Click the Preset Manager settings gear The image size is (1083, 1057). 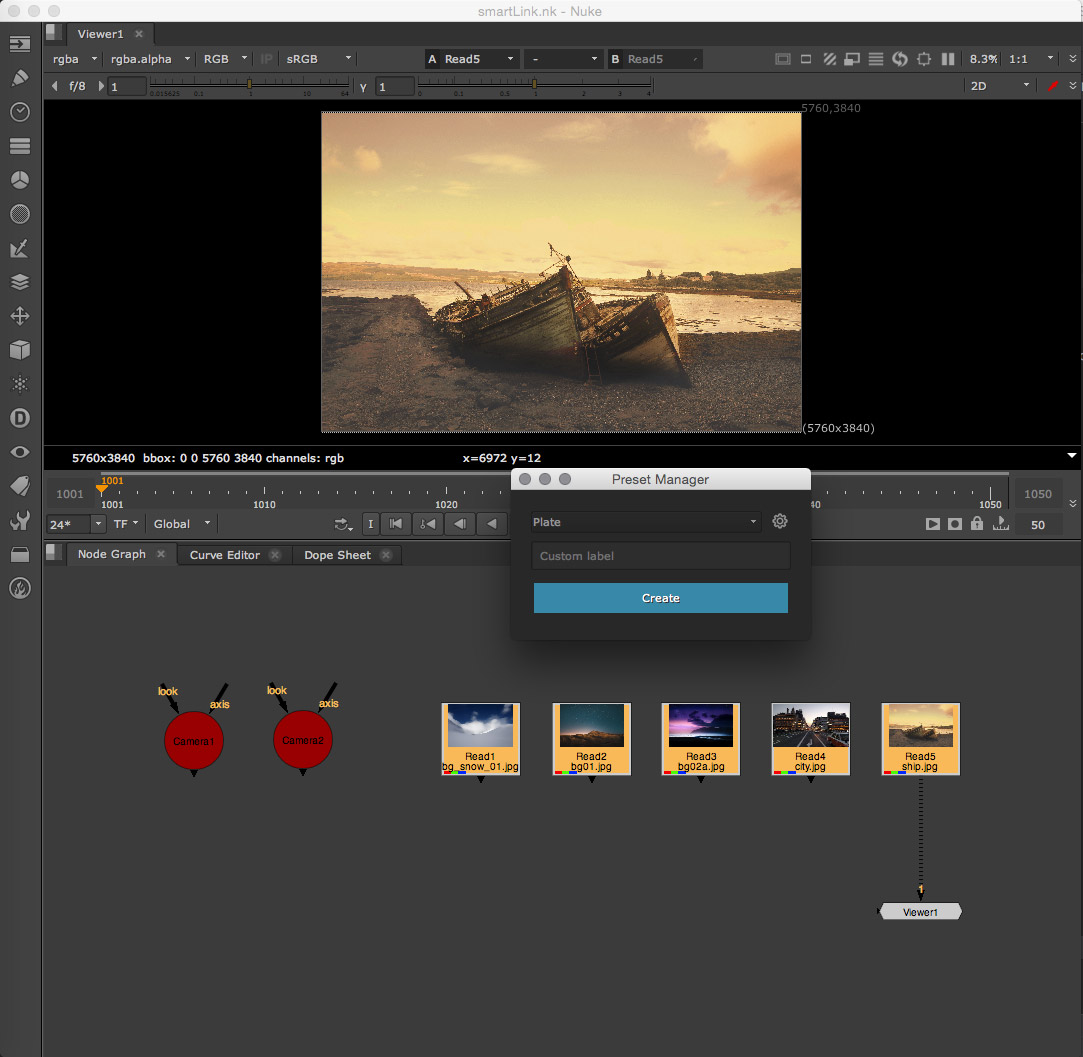click(780, 522)
